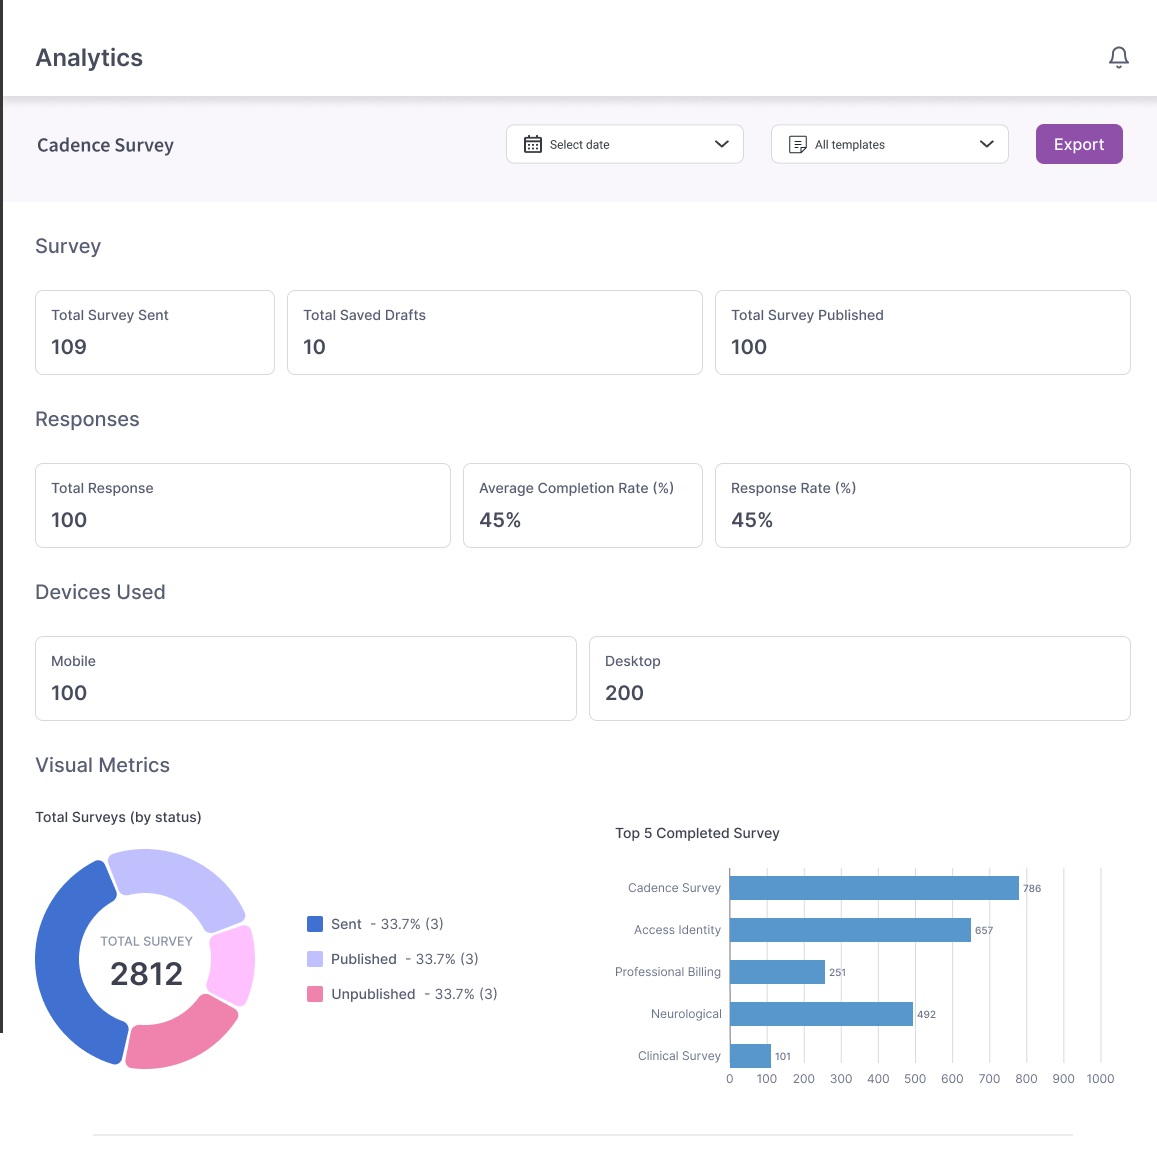Open the notifications bell icon
The image size is (1157, 1161).
1118,58
